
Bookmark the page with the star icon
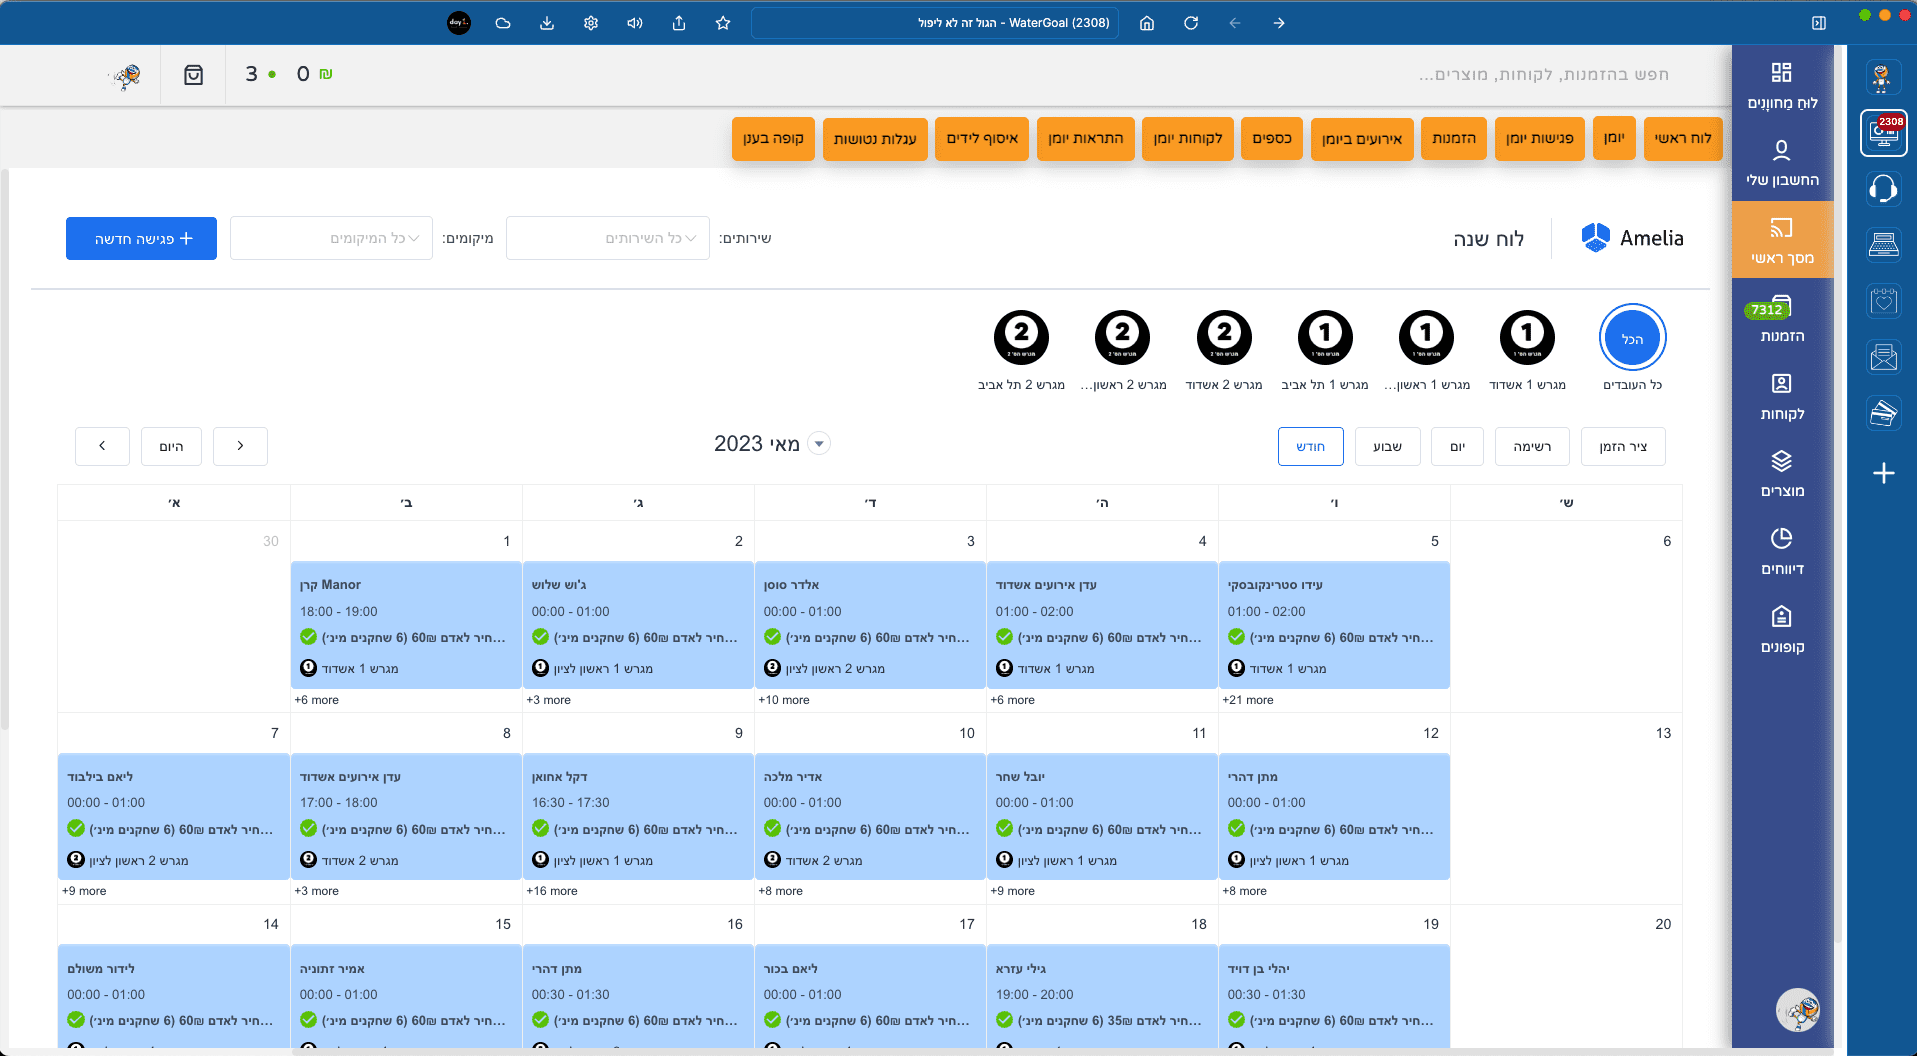tap(723, 23)
